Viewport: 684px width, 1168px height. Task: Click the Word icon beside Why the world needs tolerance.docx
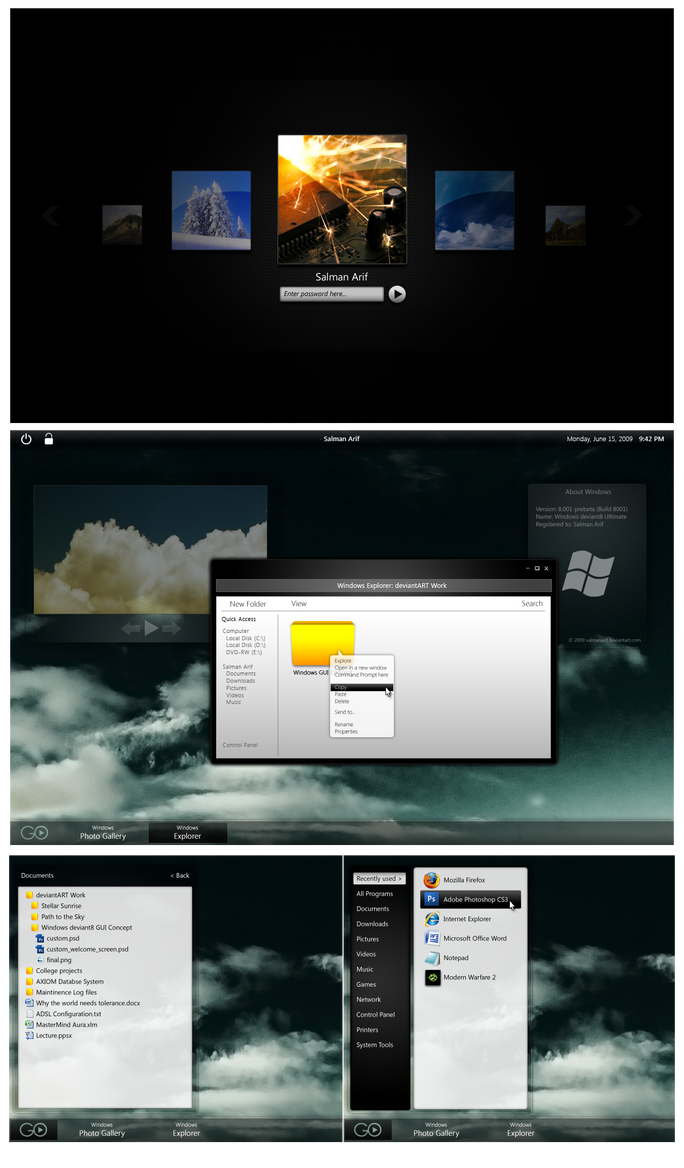point(30,1003)
